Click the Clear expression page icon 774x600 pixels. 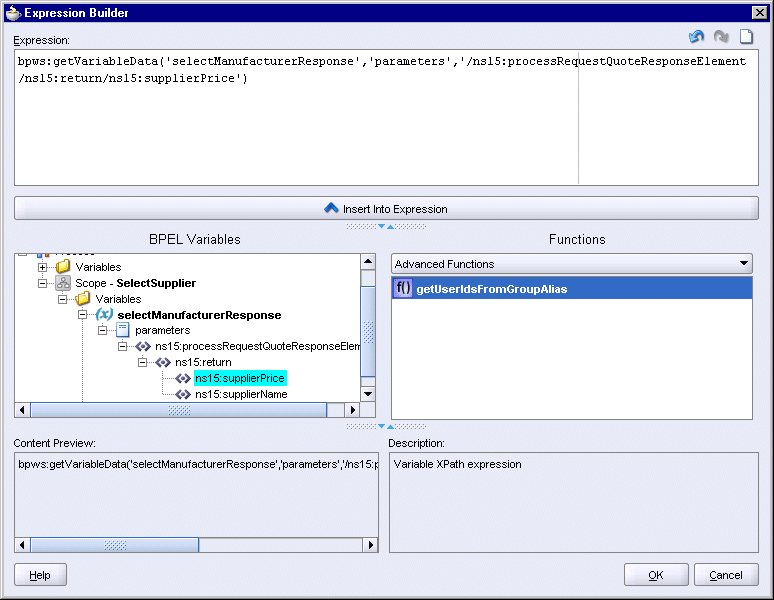click(746, 37)
